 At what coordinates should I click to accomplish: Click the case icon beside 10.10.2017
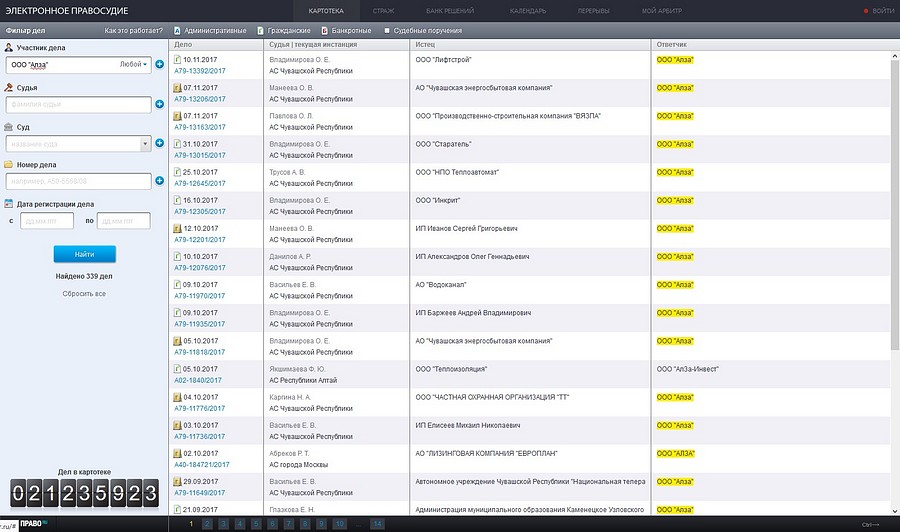point(178,257)
